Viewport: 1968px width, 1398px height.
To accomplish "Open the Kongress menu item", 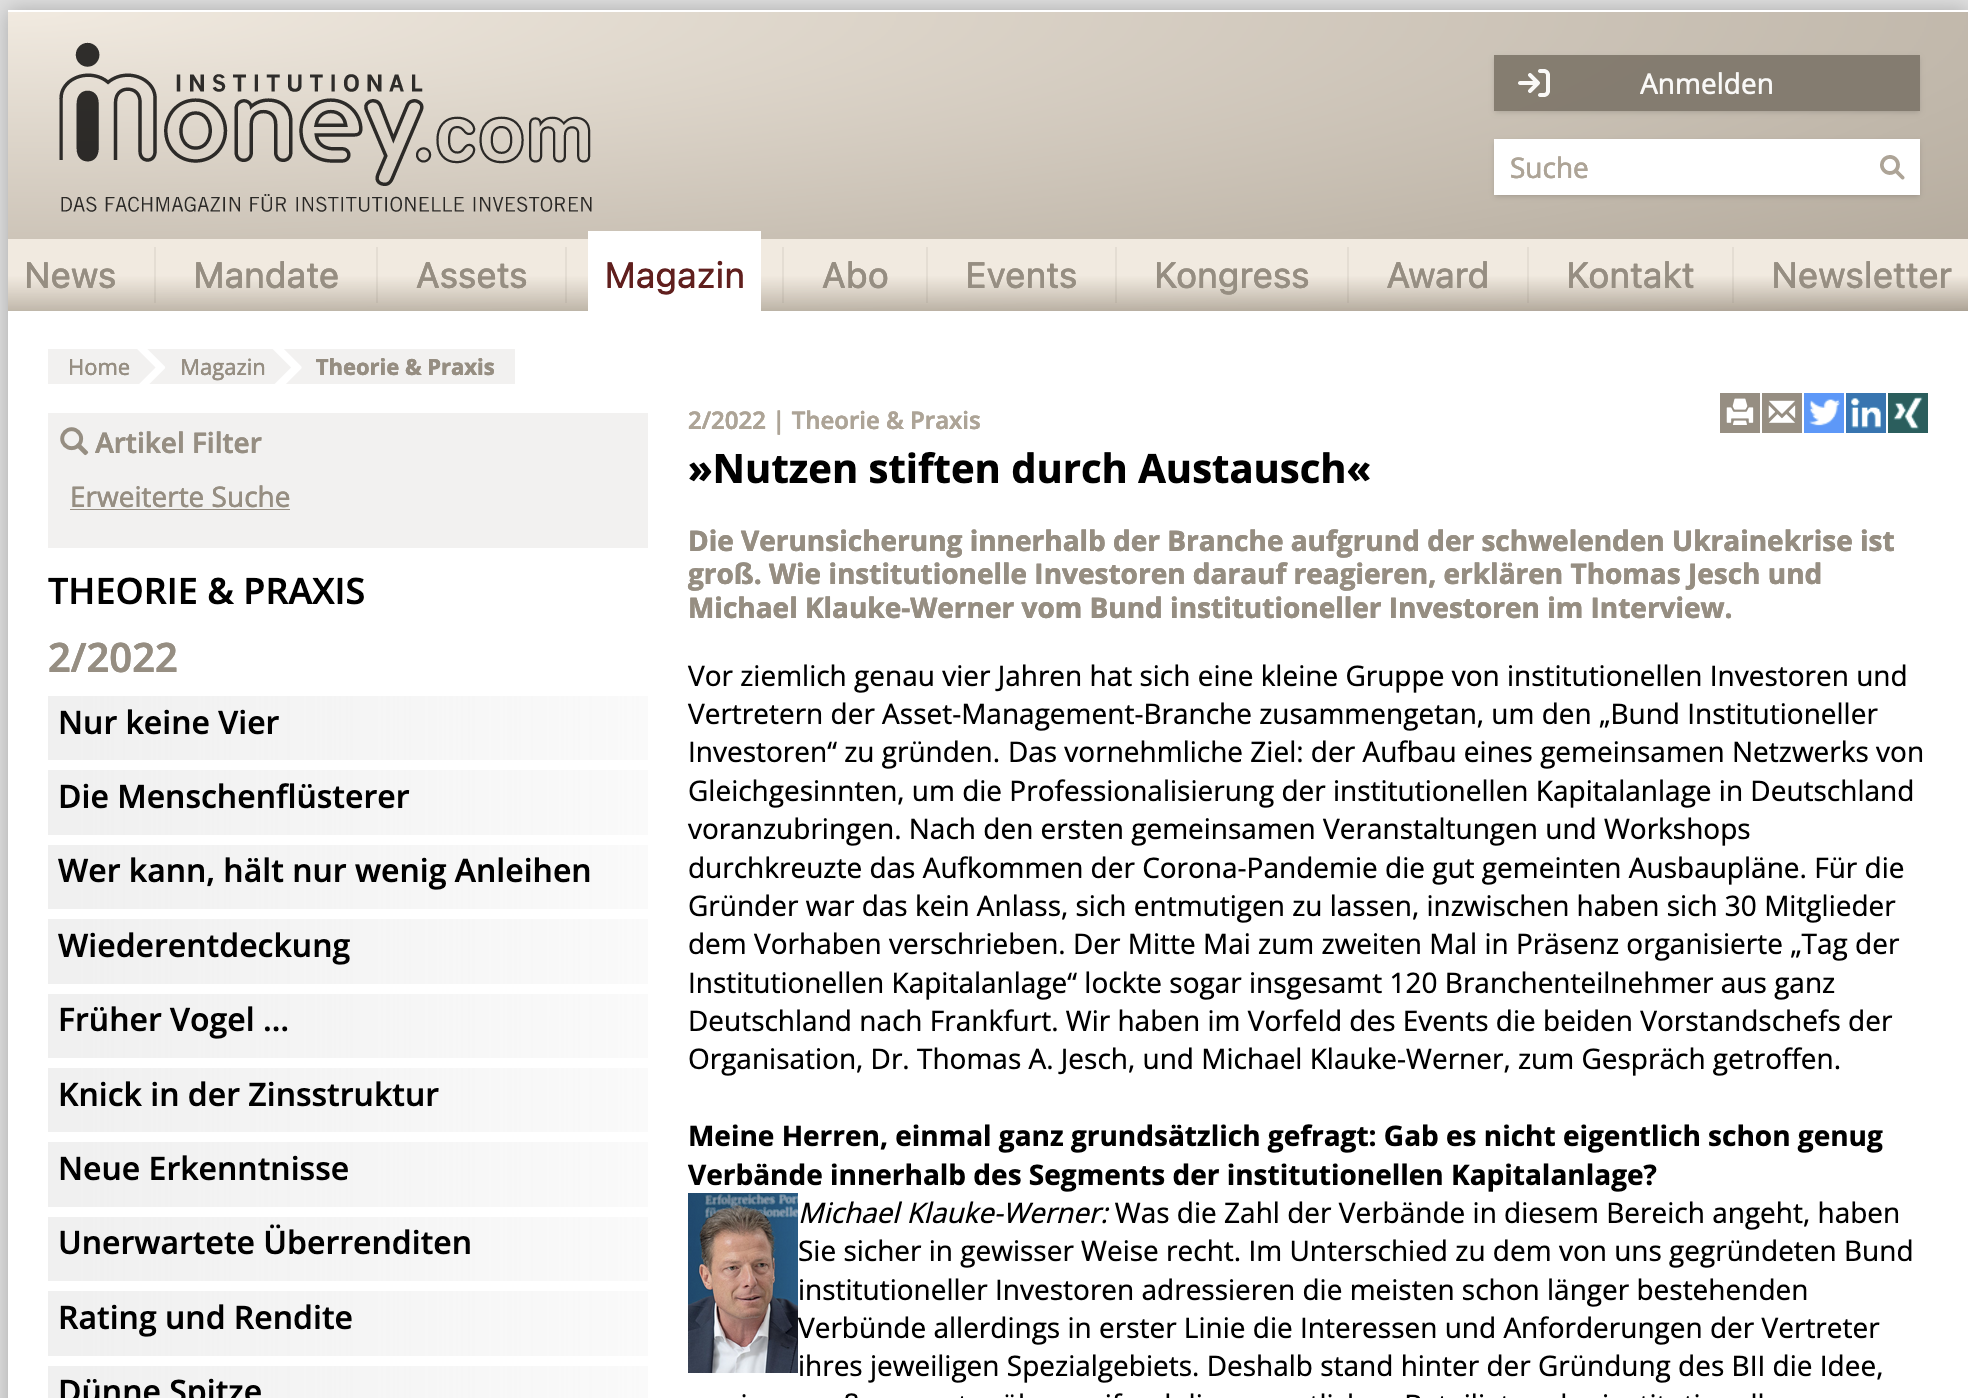I will click(x=1231, y=275).
